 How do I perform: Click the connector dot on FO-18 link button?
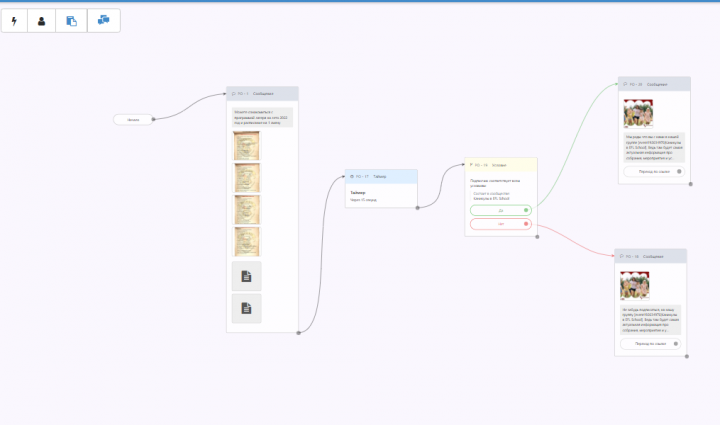[x=676, y=344]
